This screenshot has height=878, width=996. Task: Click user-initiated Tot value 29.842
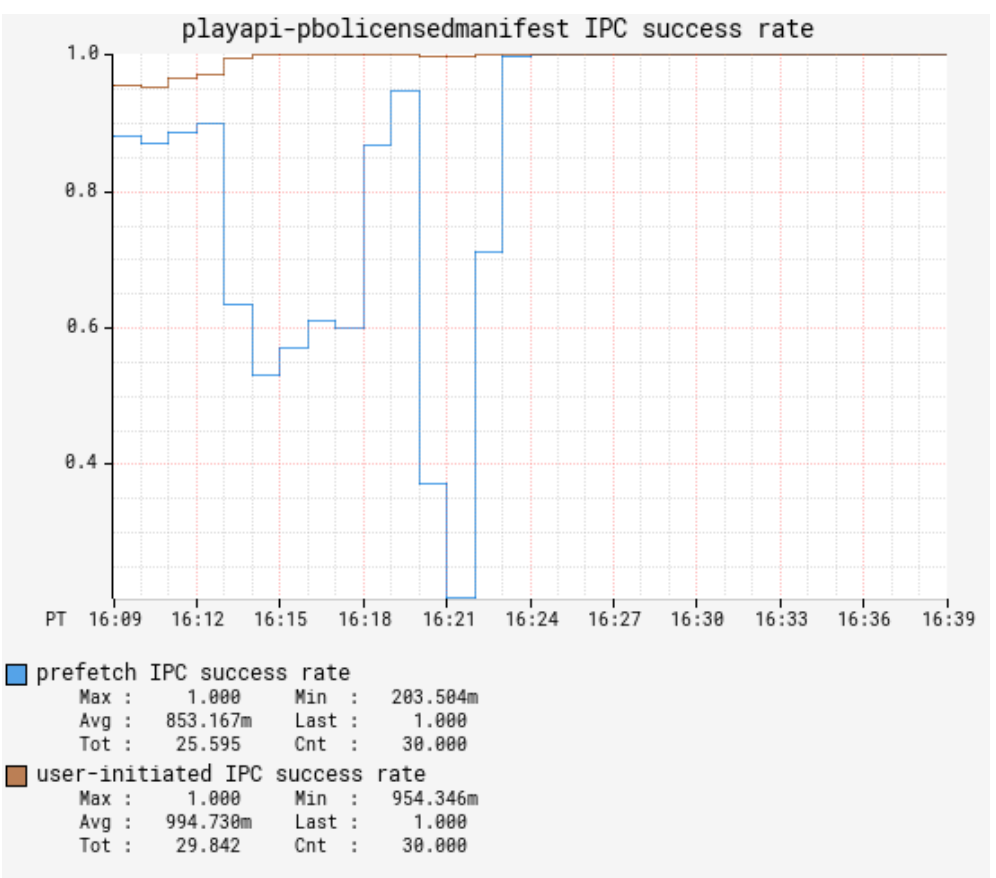pos(208,846)
